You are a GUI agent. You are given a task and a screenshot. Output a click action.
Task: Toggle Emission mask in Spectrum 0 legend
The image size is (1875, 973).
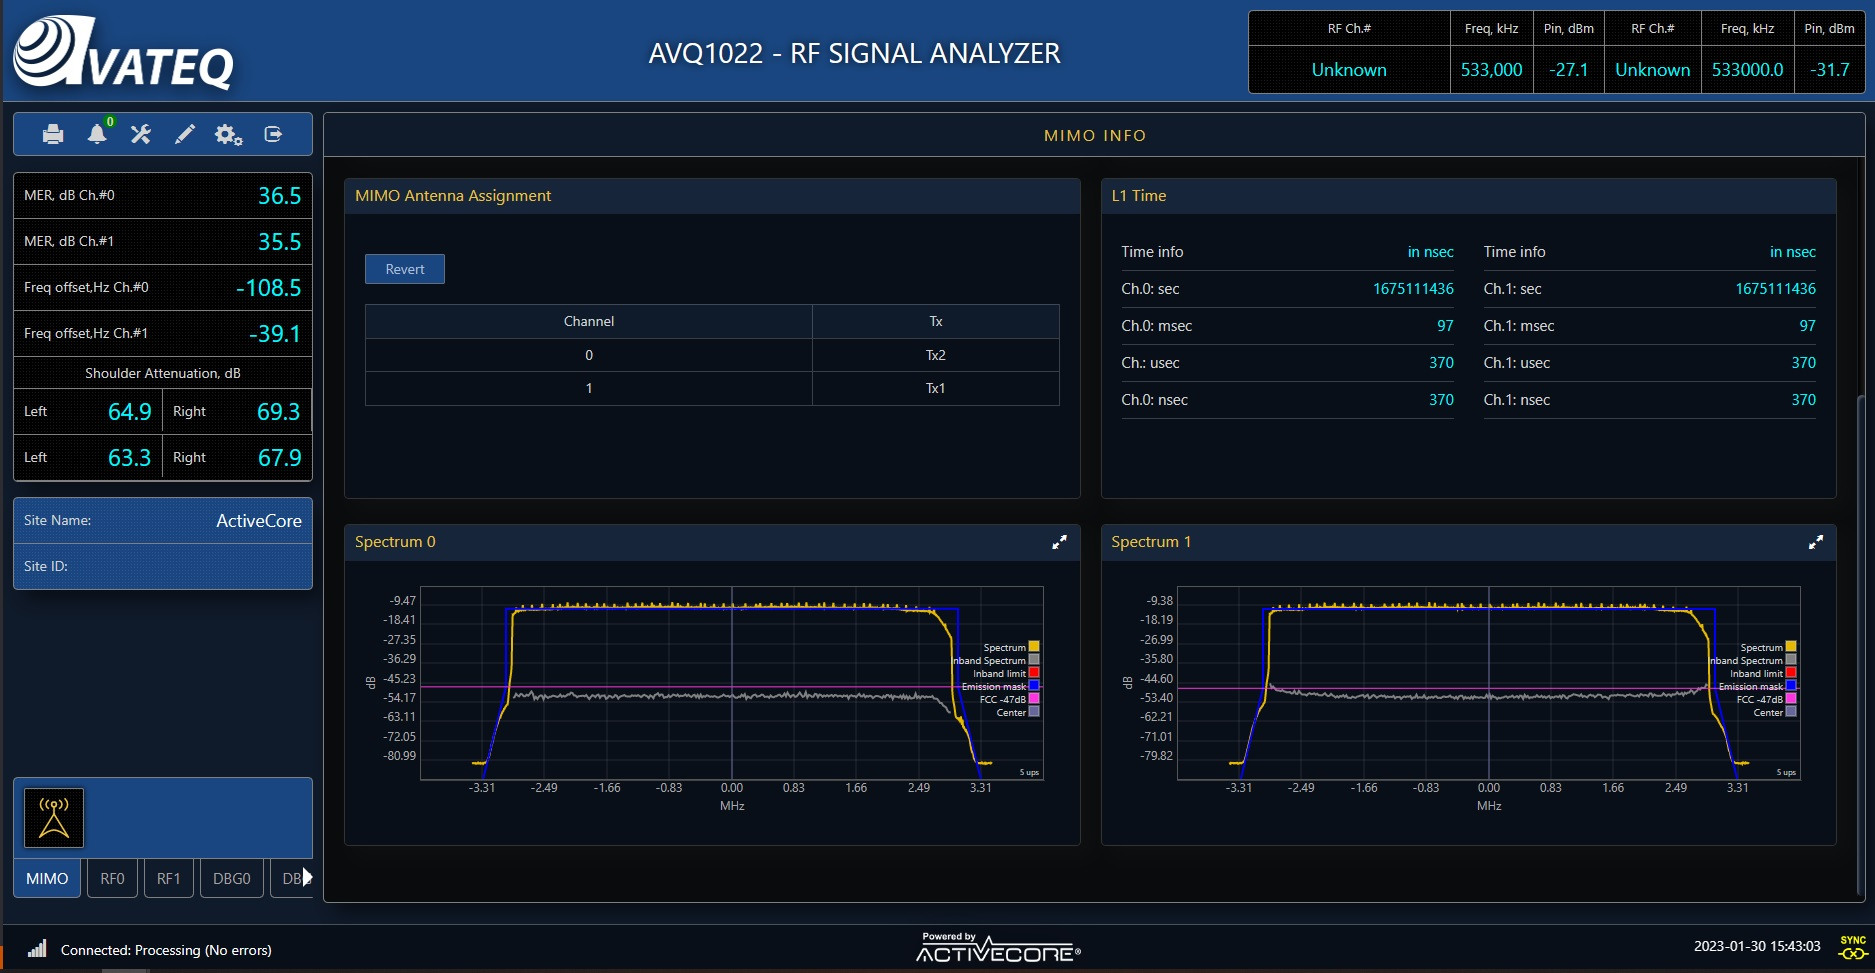[x=1034, y=686]
